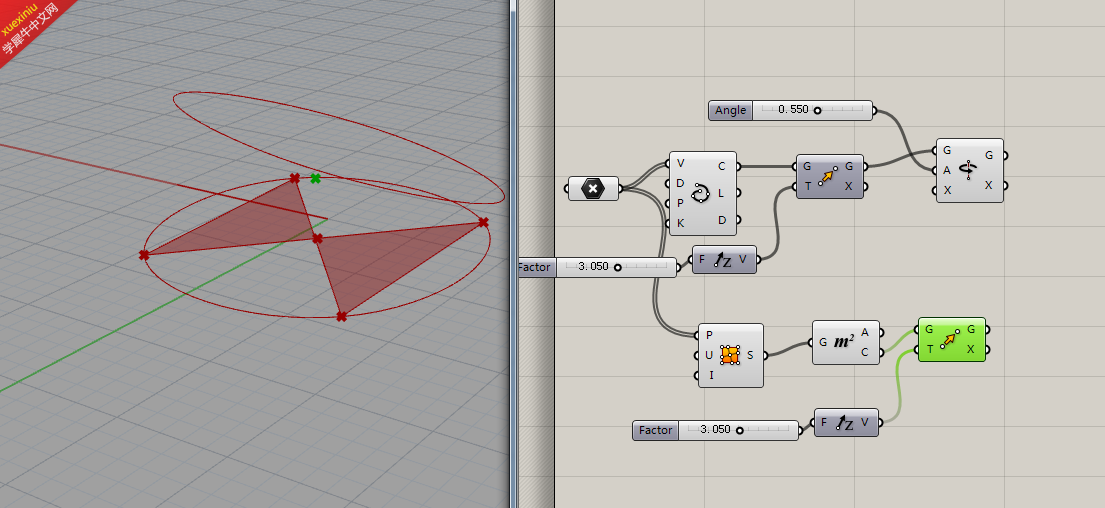The height and width of the screenshot is (508, 1105).
Task: Click the lower Factor slider handle
Action: click(739, 430)
